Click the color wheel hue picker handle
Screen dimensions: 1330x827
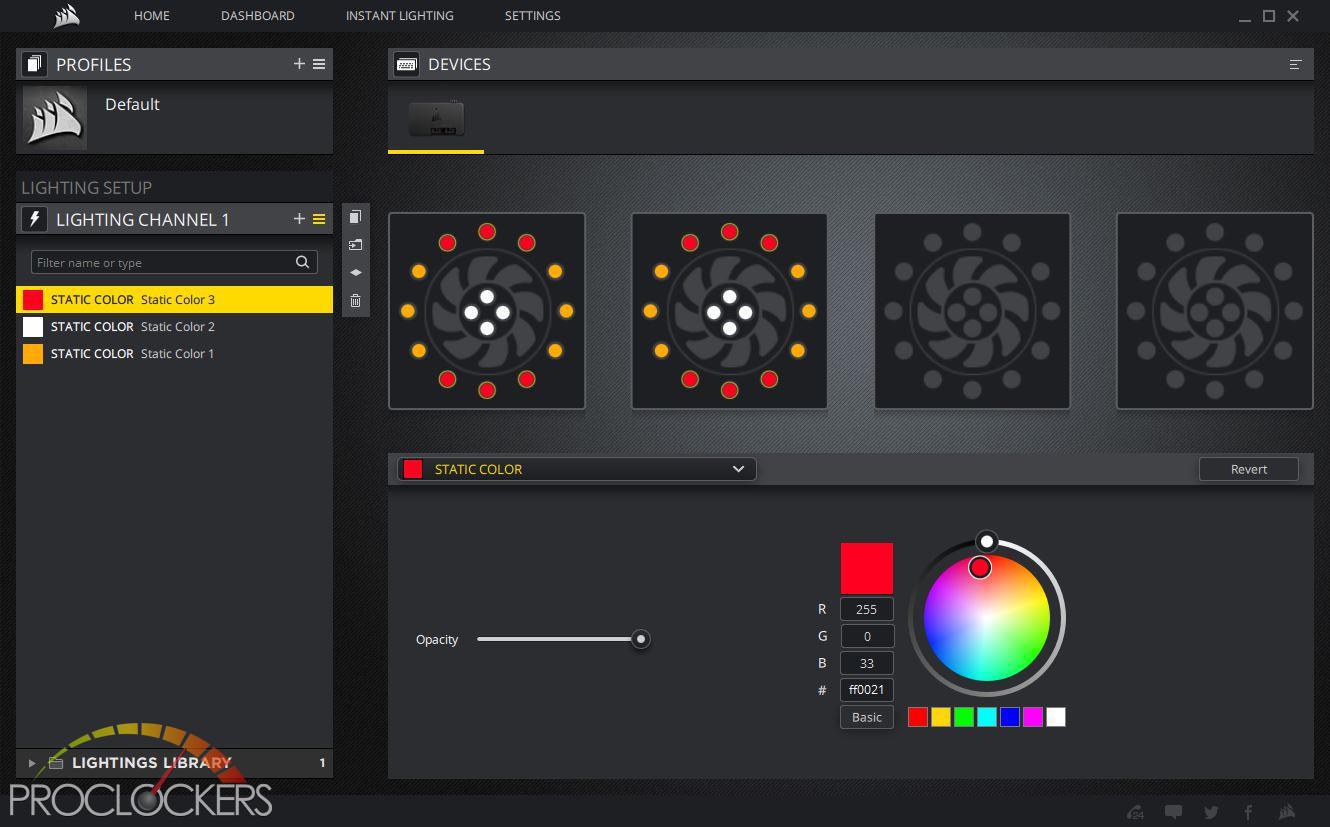pyautogui.click(x=980, y=568)
